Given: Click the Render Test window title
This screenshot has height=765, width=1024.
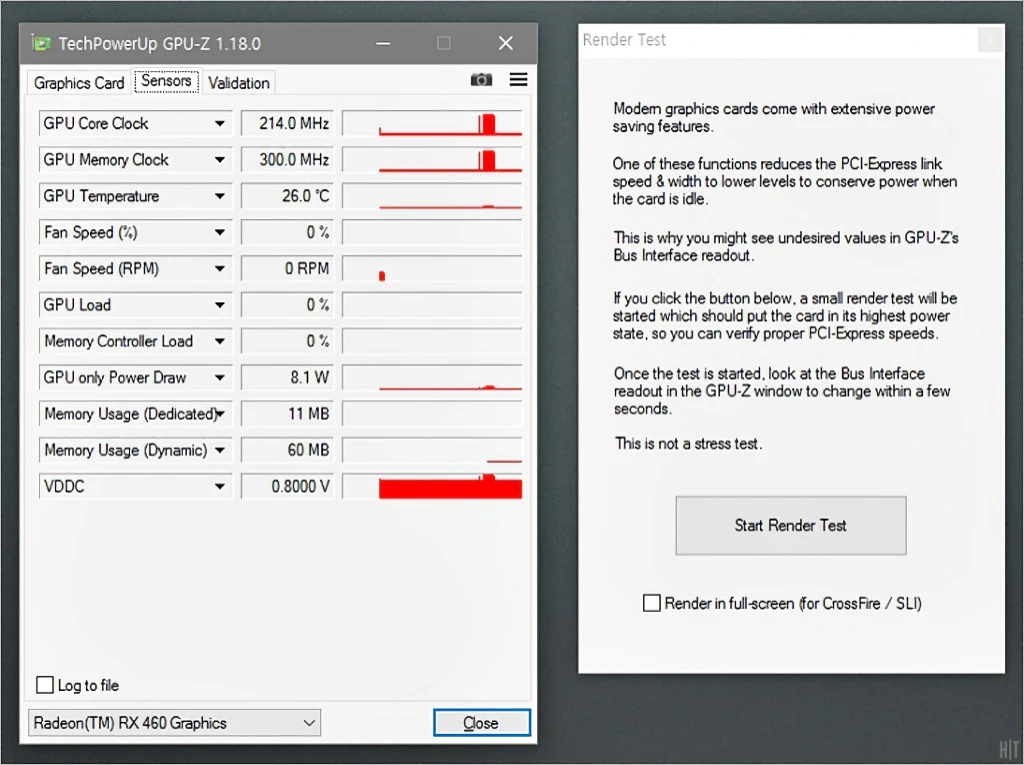Looking at the screenshot, I should pyautogui.click(x=624, y=40).
